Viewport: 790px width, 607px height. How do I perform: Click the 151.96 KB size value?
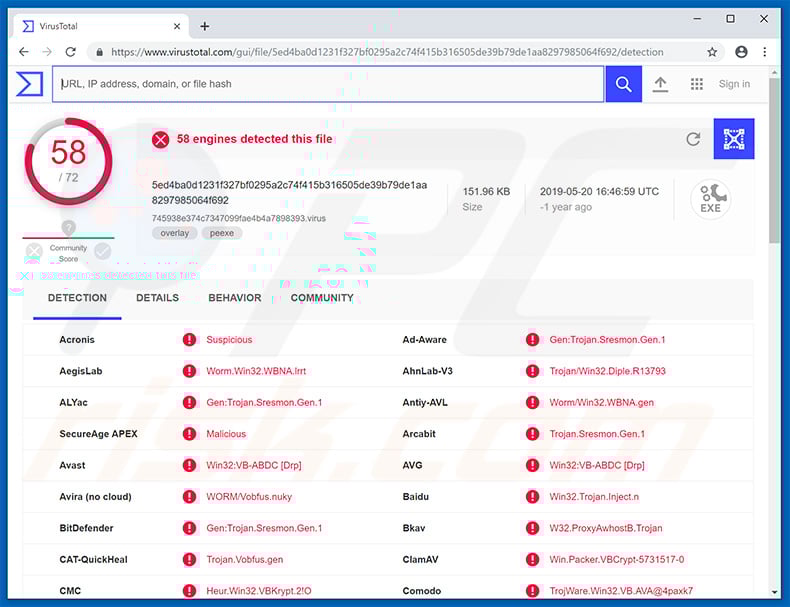[486, 191]
